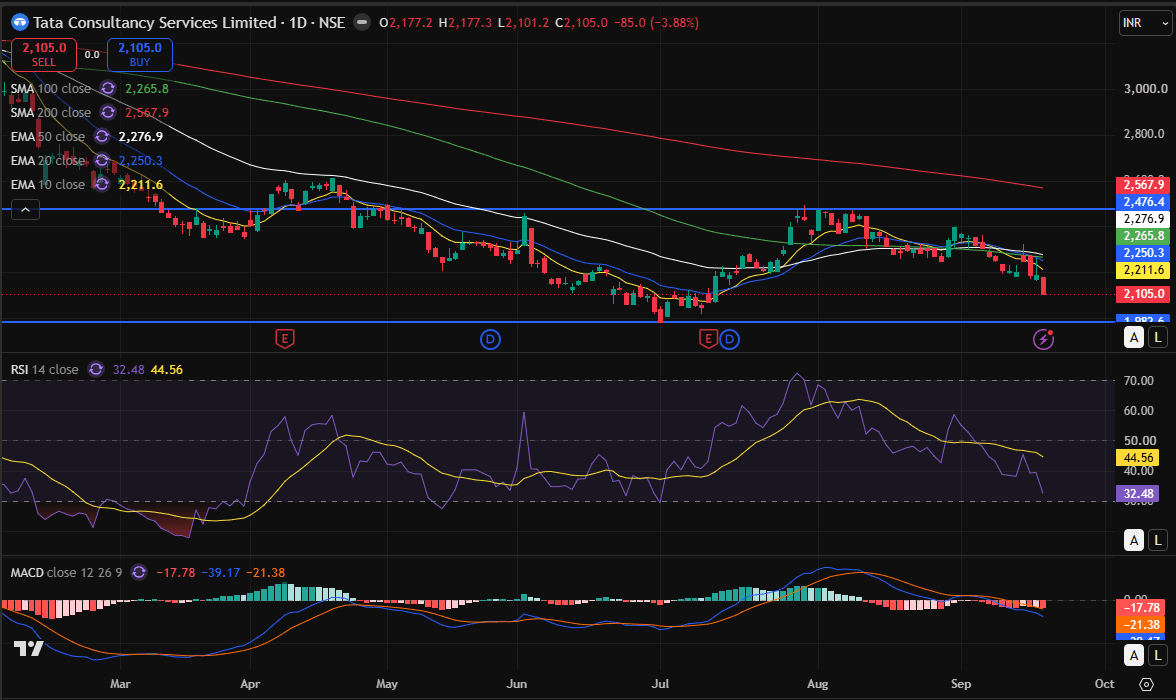Click the TCS symbol logo icon

tap(20, 23)
